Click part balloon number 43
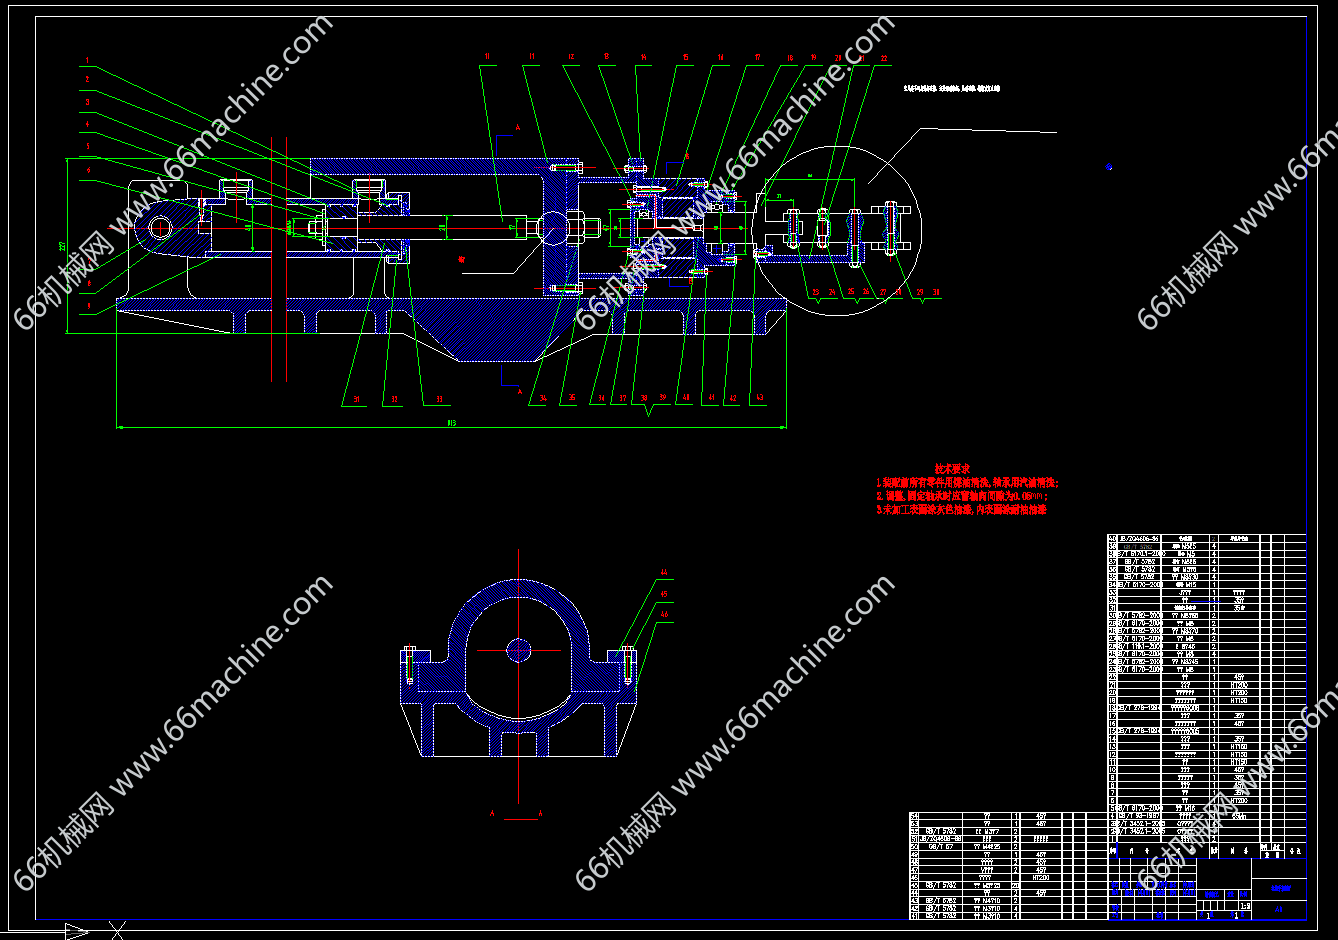1338x940 pixels. pyautogui.click(x=759, y=398)
